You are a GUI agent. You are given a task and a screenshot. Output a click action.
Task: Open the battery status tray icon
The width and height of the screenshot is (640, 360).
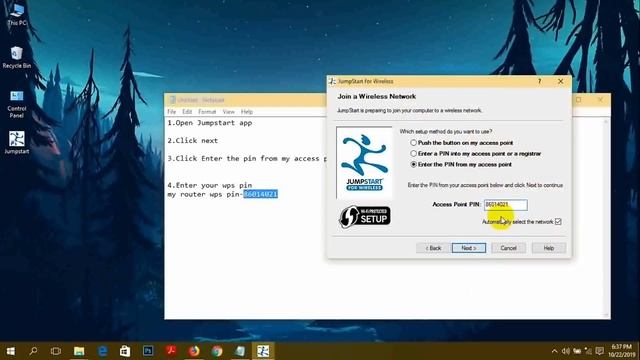(577, 351)
